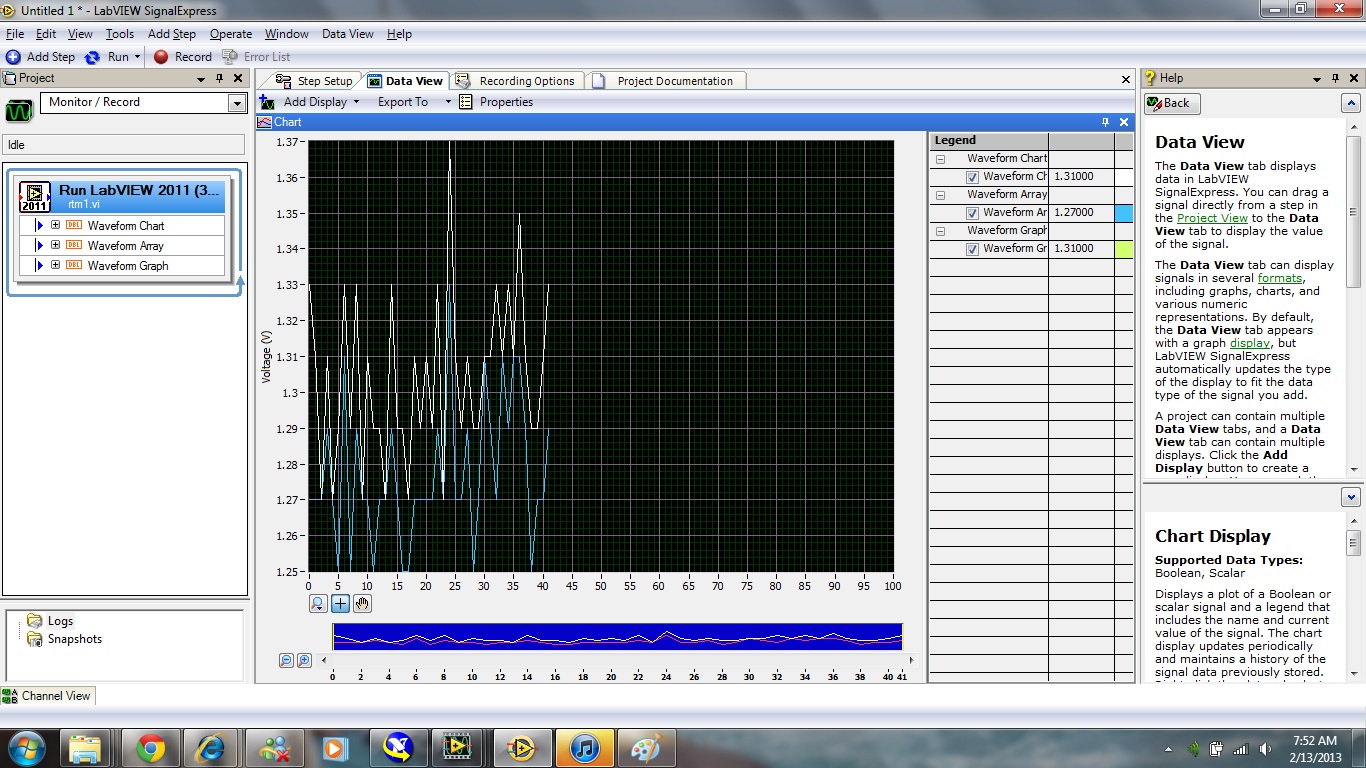This screenshot has height=768, width=1366.
Task: Click the Properties list icon
Action: [x=466, y=102]
